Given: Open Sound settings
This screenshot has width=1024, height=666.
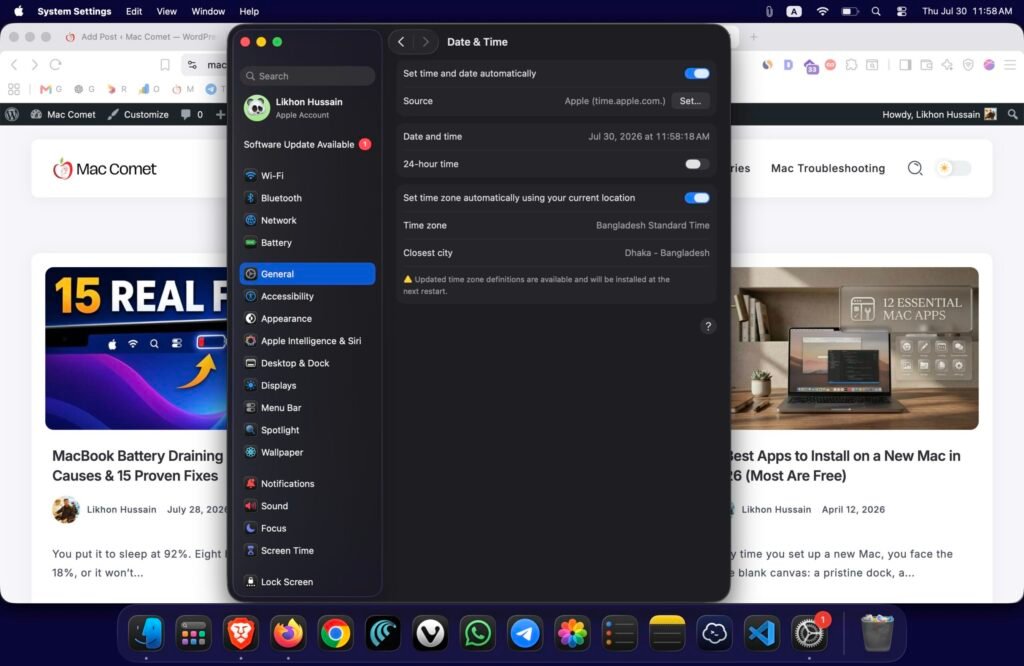Looking at the screenshot, I should (307, 505).
